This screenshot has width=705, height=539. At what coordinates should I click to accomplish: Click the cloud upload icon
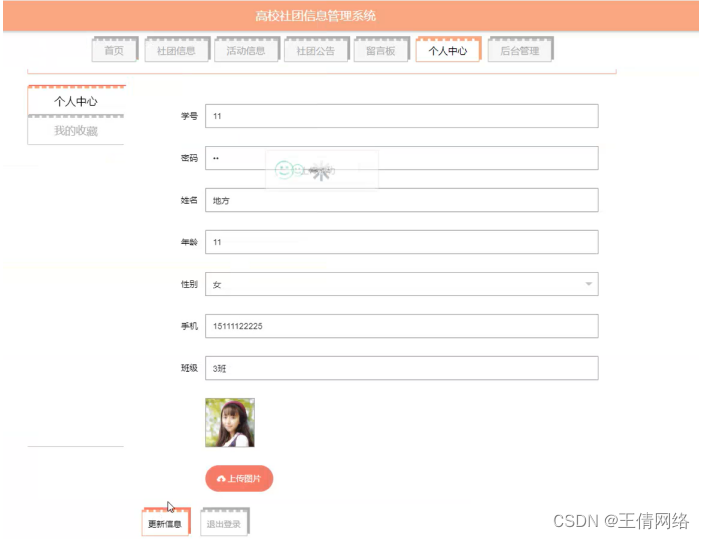point(221,479)
